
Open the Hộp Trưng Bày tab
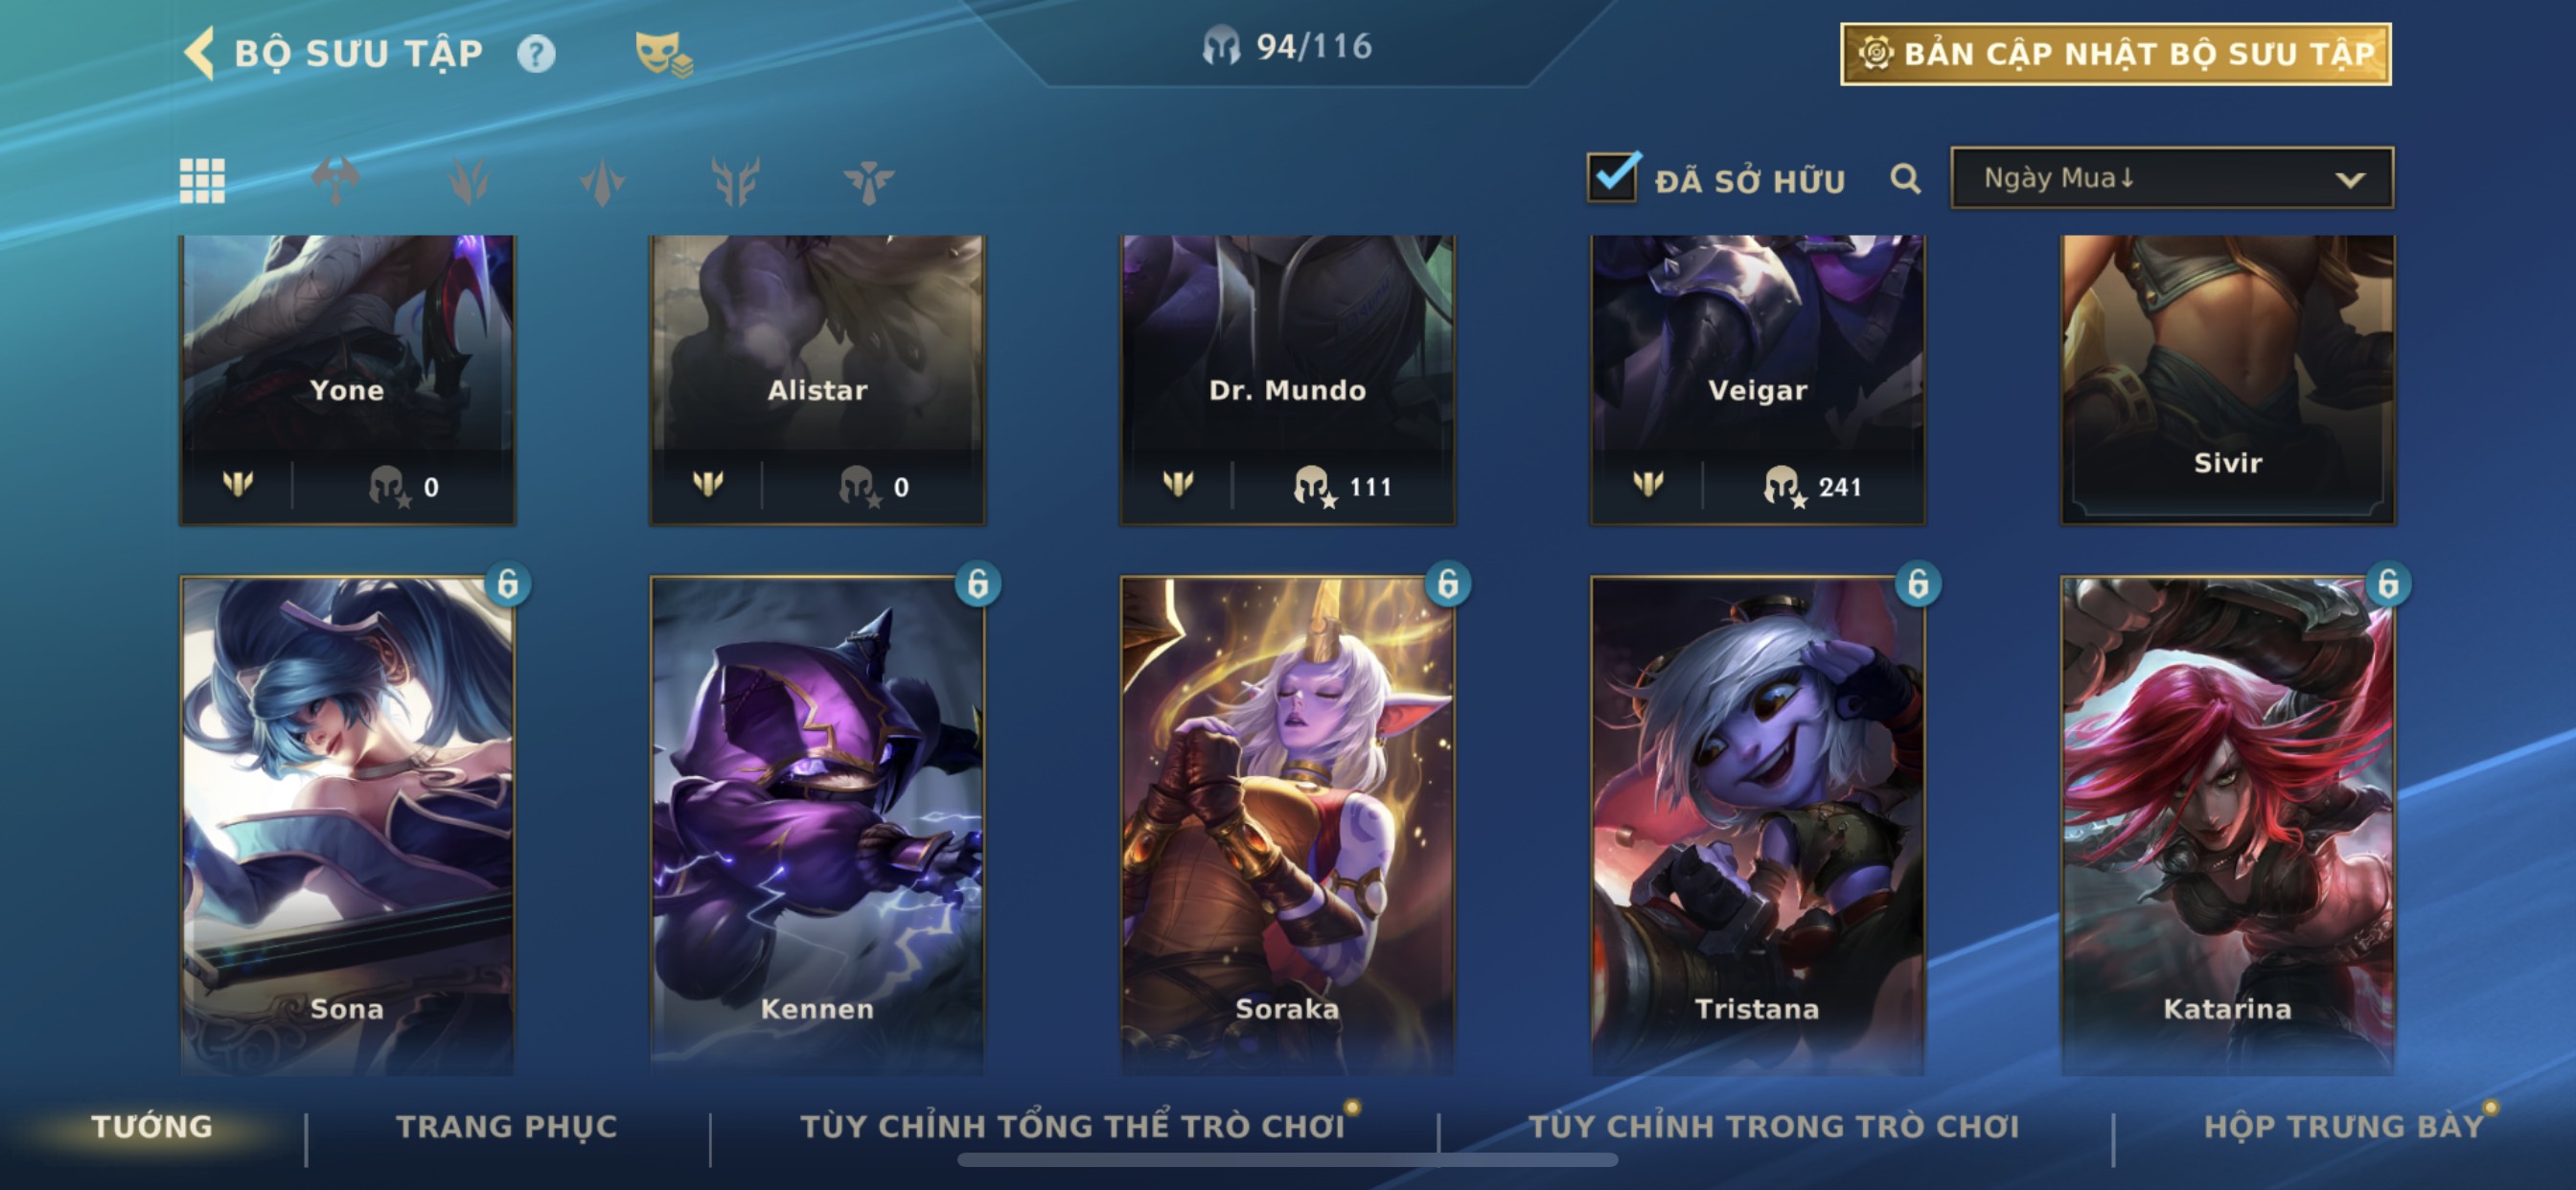tap(2344, 1127)
